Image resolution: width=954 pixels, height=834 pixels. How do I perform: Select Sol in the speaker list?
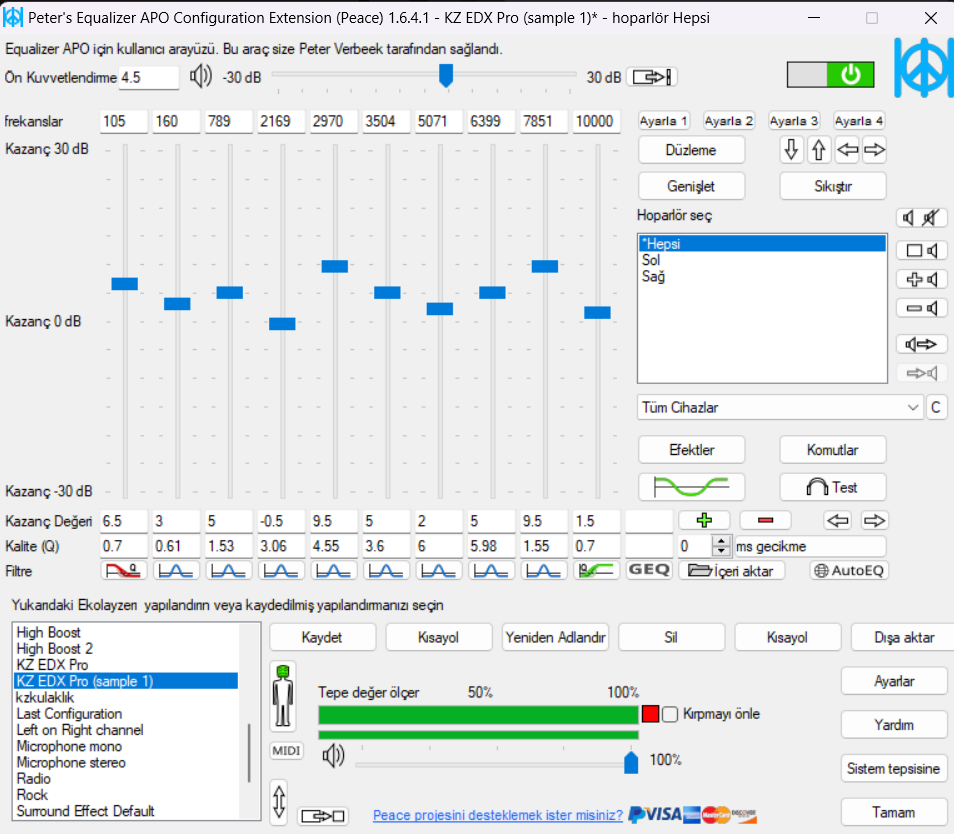coord(762,260)
